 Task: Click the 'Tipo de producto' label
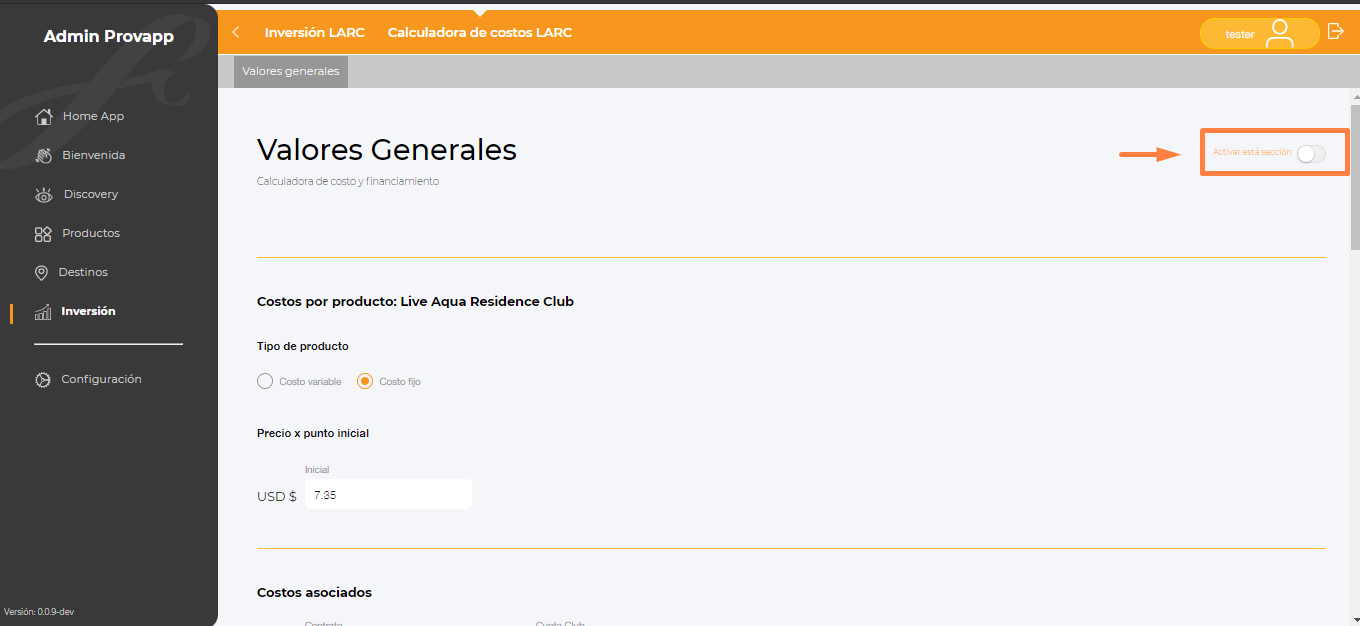click(x=303, y=346)
